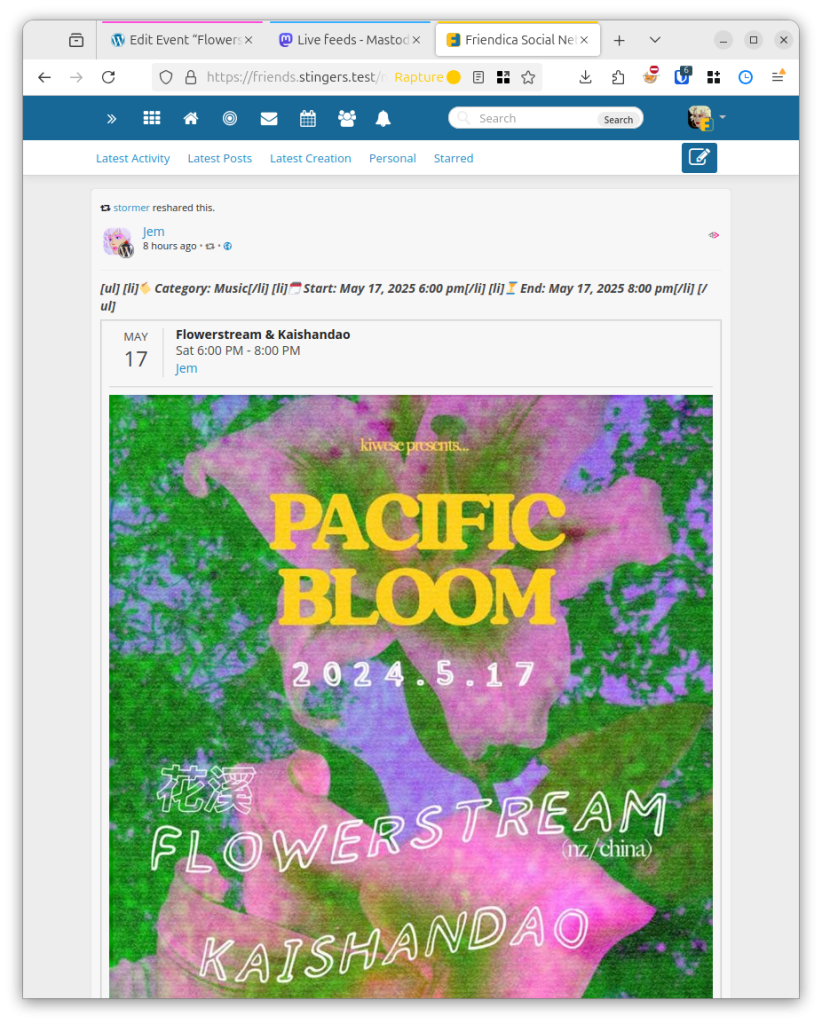Close the Friendica Social Network tab
Screen dimensions: 822x1024
tap(584, 40)
